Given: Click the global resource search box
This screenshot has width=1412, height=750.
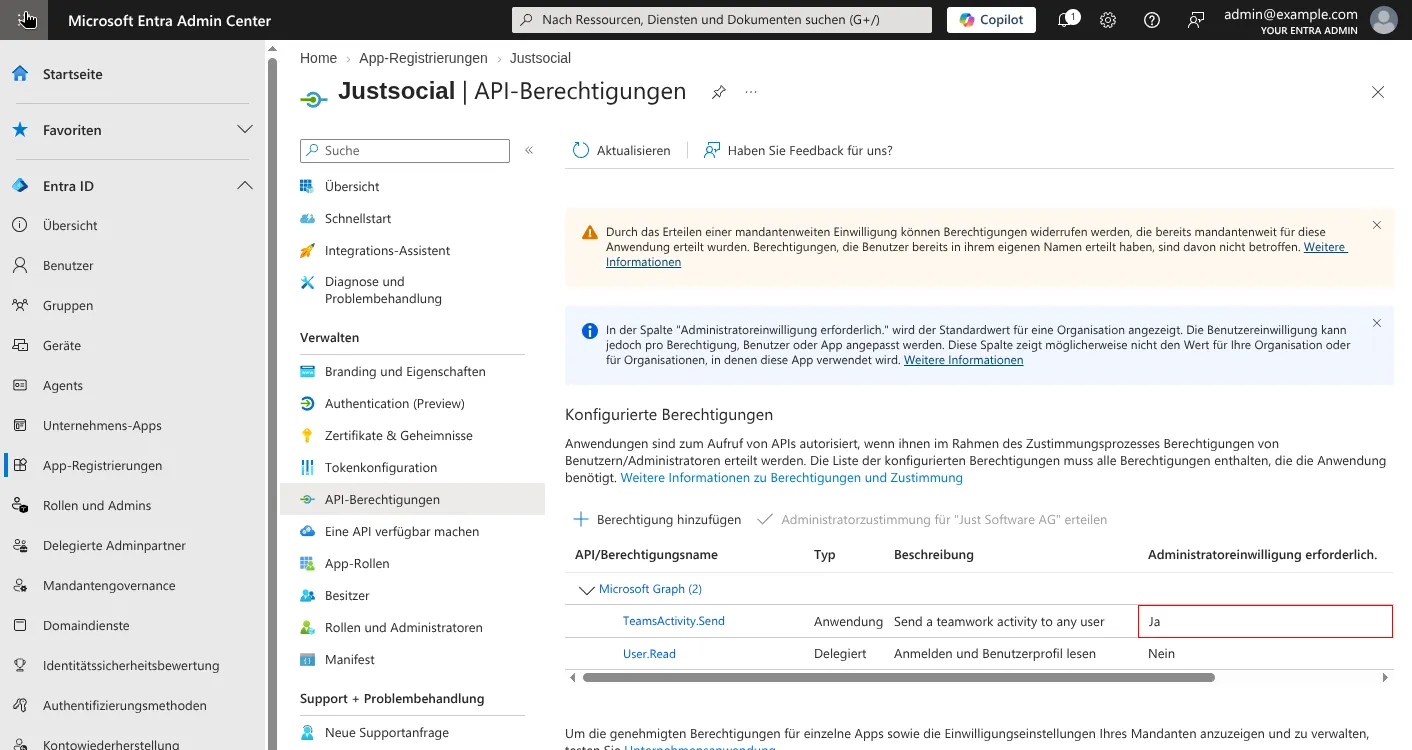Looking at the screenshot, I should coord(721,20).
